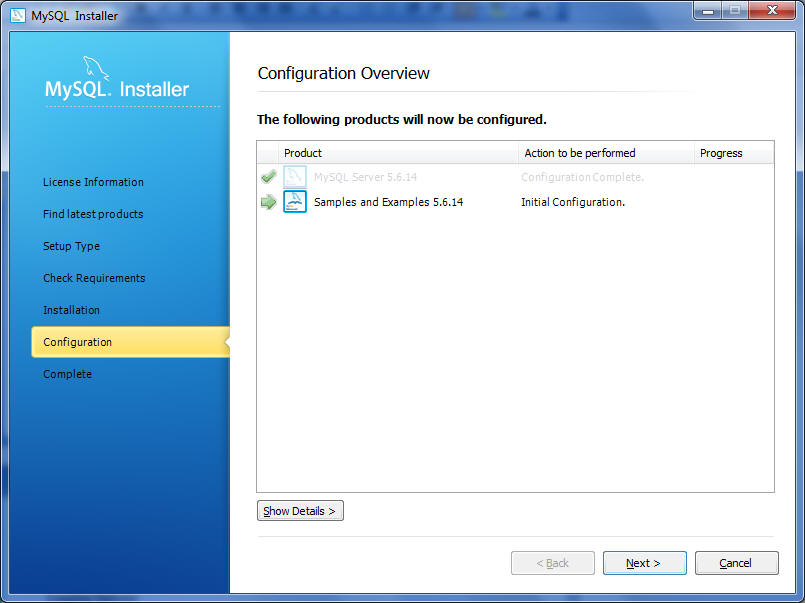Click the 'Configuration Complete.' cell
This screenshot has height=603, width=805.
point(583,177)
